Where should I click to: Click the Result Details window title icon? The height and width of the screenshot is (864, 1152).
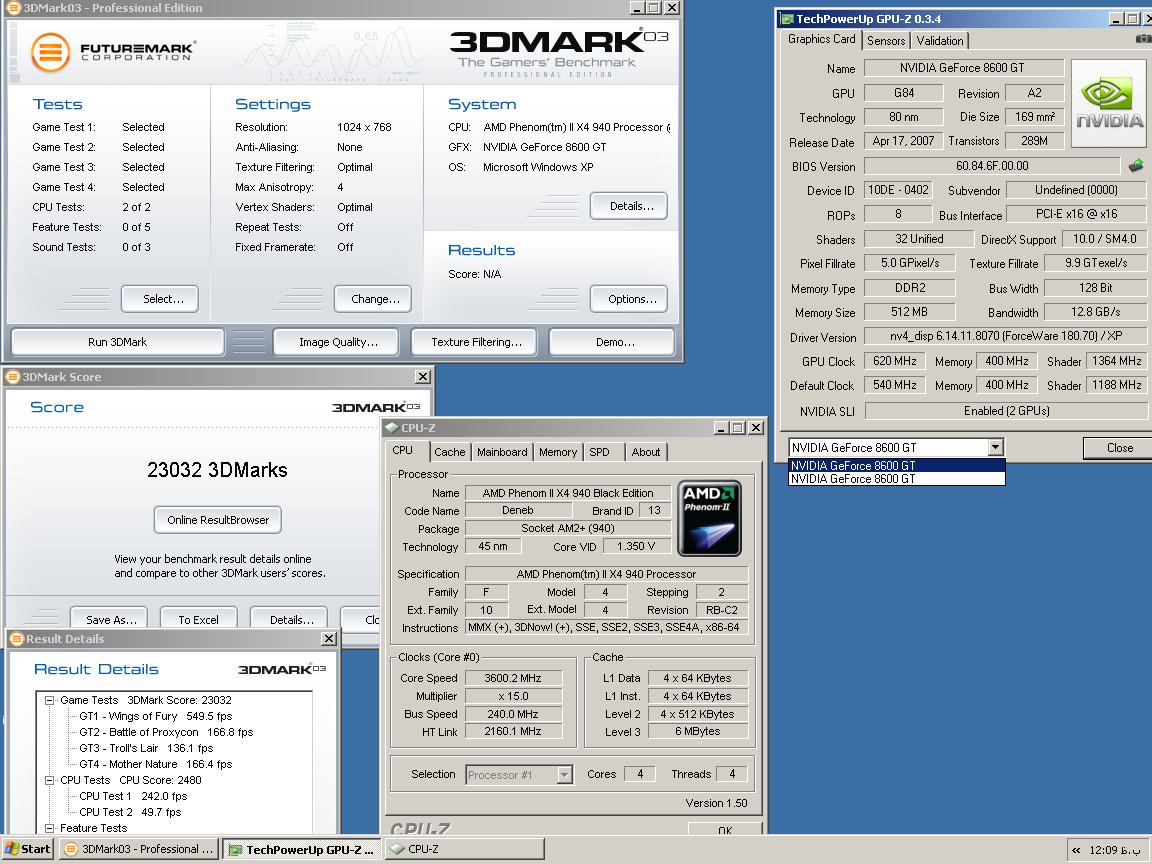[17, 639]
